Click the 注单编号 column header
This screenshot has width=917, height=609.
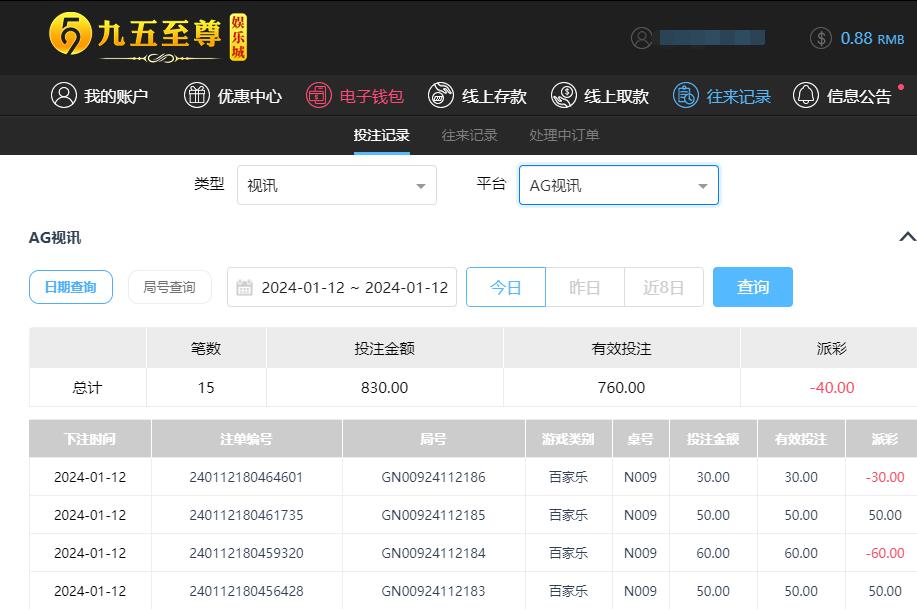coord(246,439)
